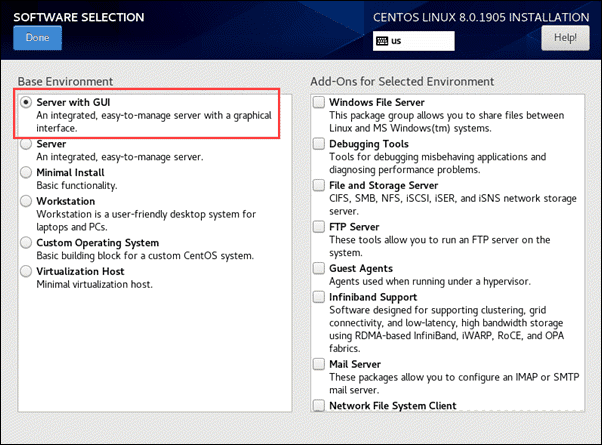Check the File and Storage Server add-on
602x445 pixels.
coord(319,185)
